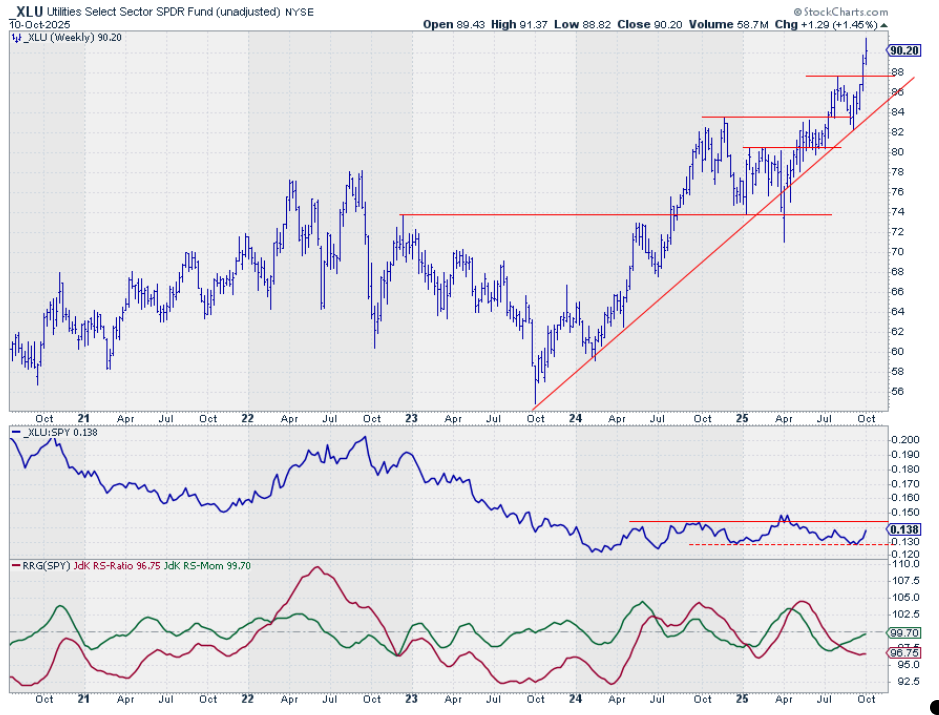This screenshot has height=715, width=939.
Task: Click the boxed 96.75 RS-Ratio axis label
Action: [x=904, y=653]
